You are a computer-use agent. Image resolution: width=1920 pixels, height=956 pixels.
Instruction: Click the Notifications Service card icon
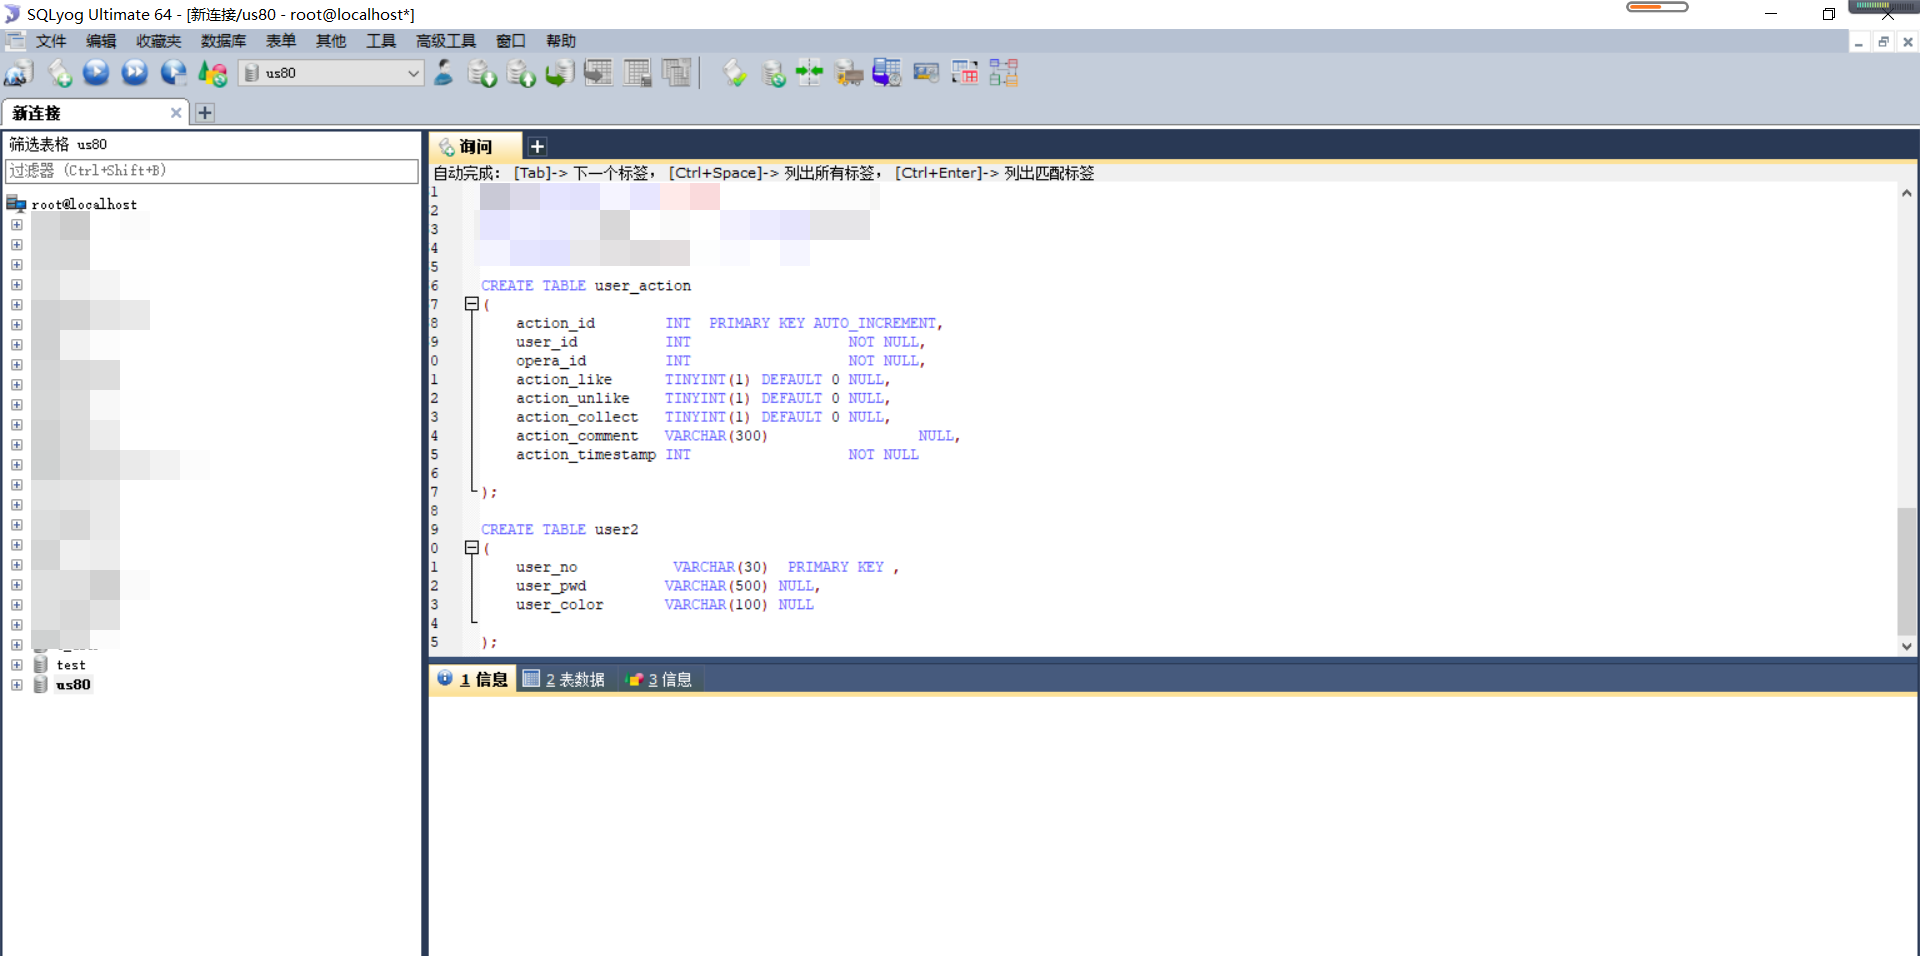[x=926, y=73]
